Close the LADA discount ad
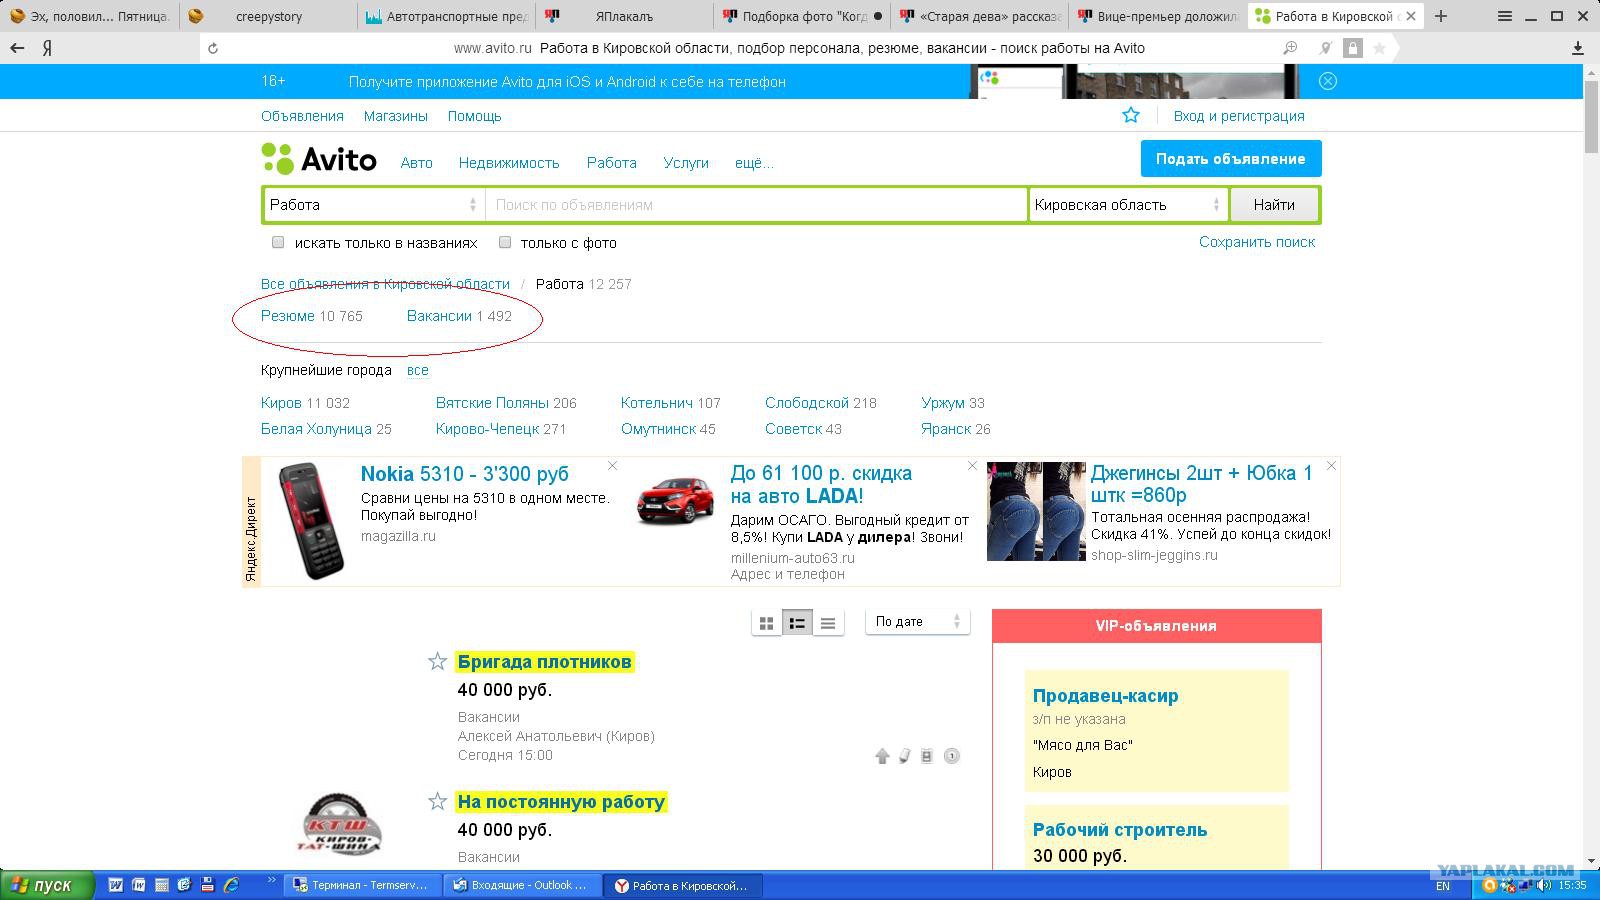 point(971,465)
